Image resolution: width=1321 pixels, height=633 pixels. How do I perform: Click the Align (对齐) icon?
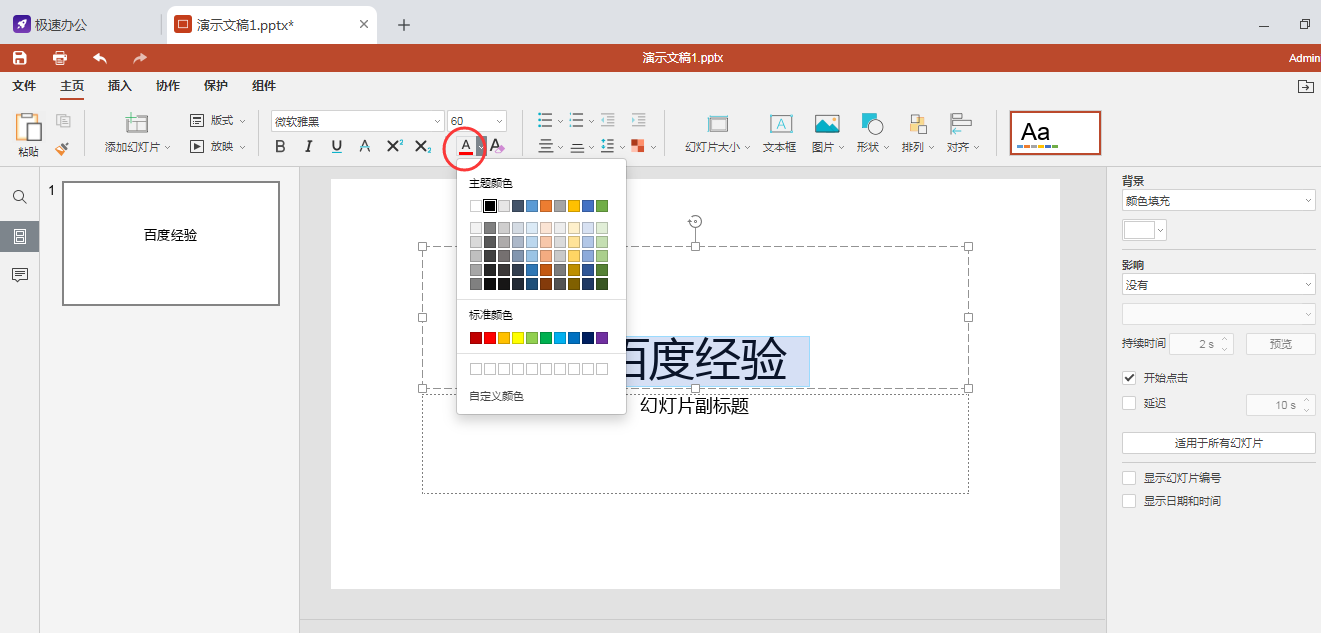coord(961,124)
